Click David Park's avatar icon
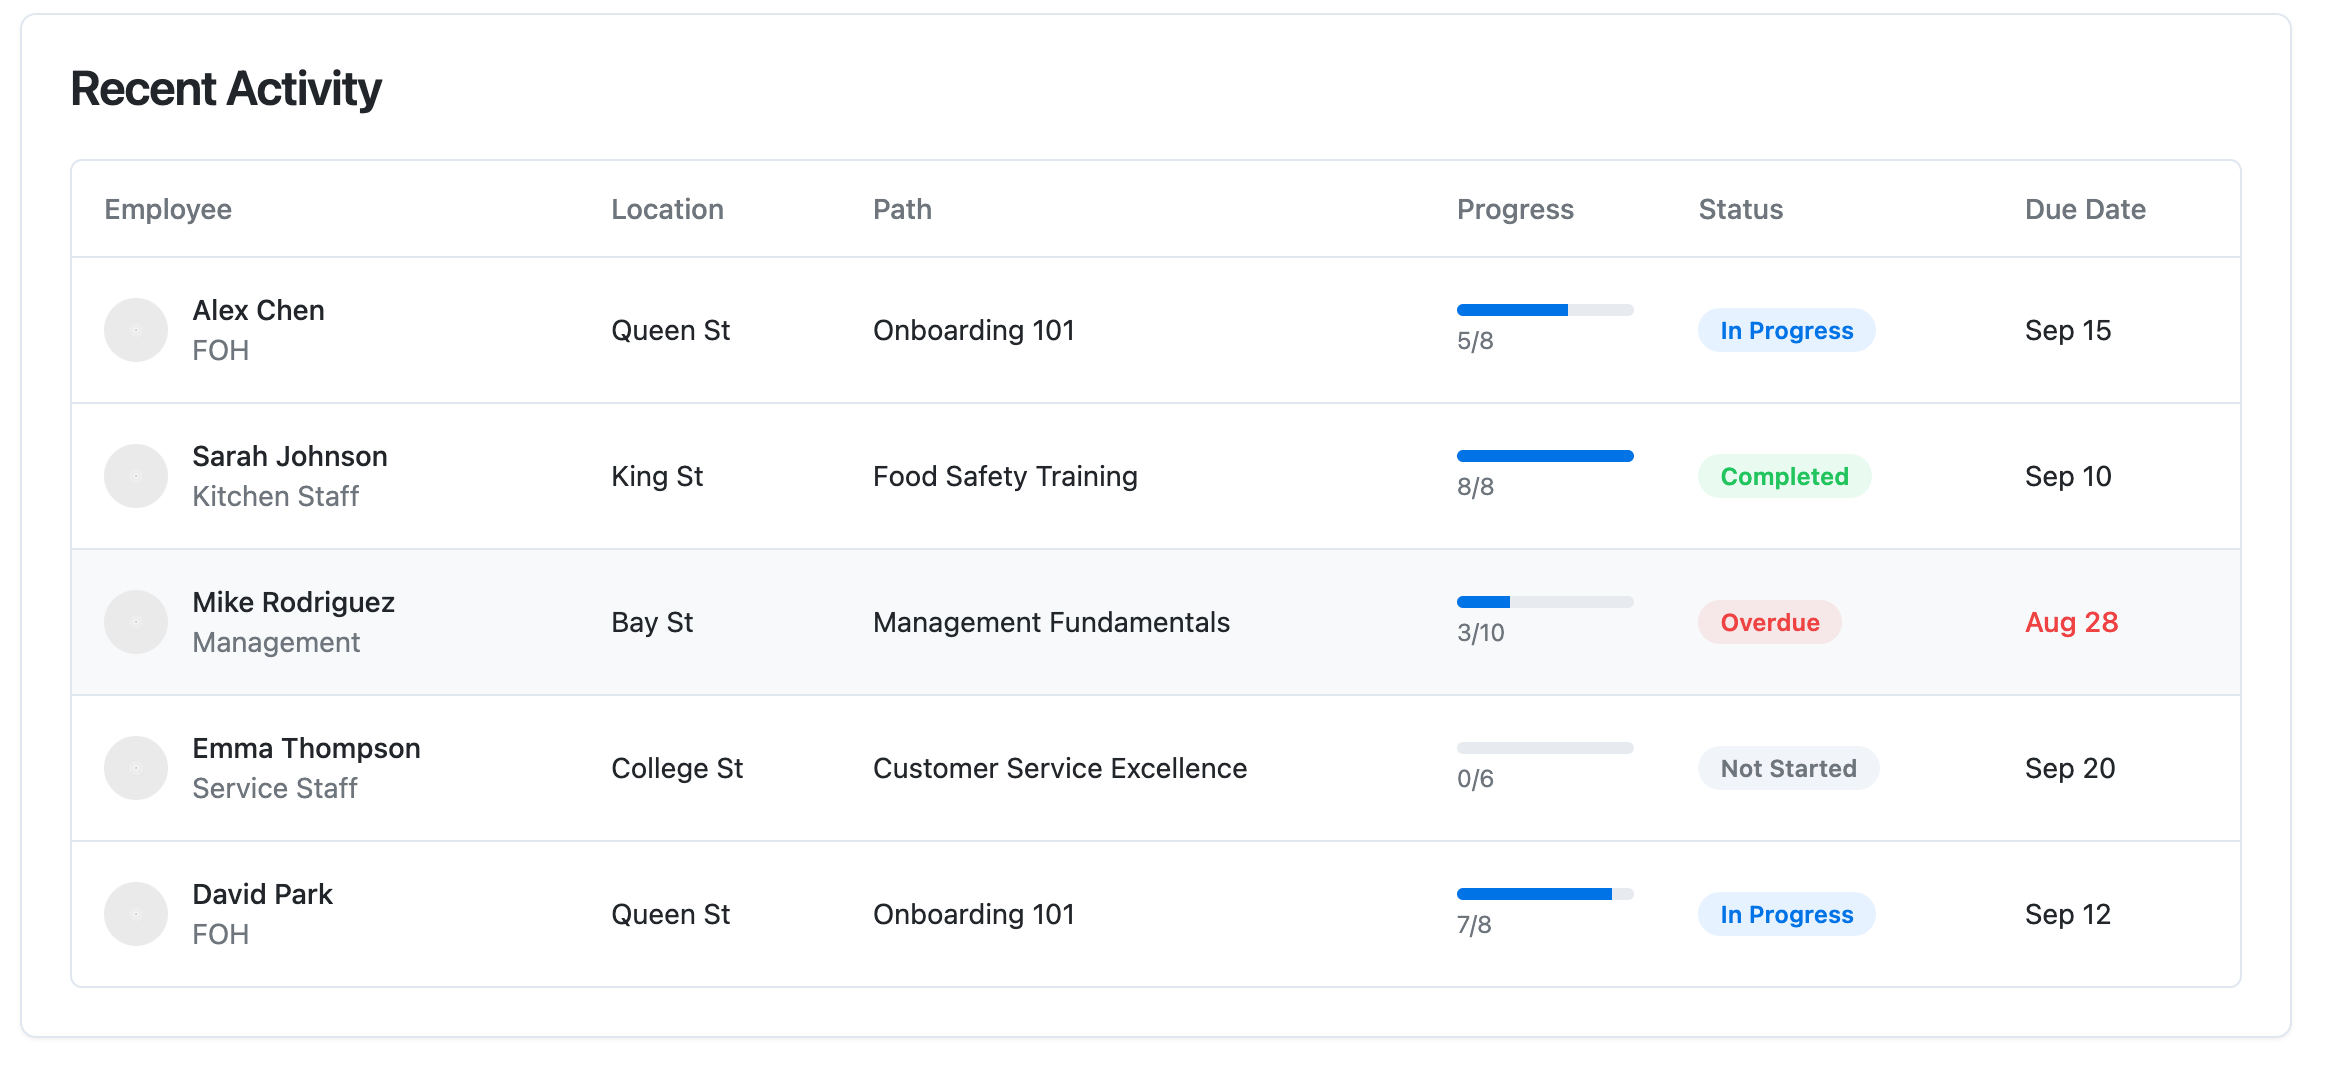 pyautogui.click(x=135, y=914)
